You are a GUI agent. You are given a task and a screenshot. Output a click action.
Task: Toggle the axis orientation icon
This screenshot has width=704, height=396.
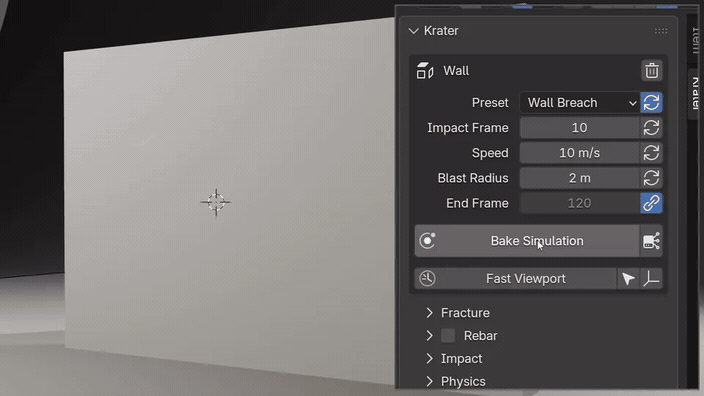pos(651,279)
